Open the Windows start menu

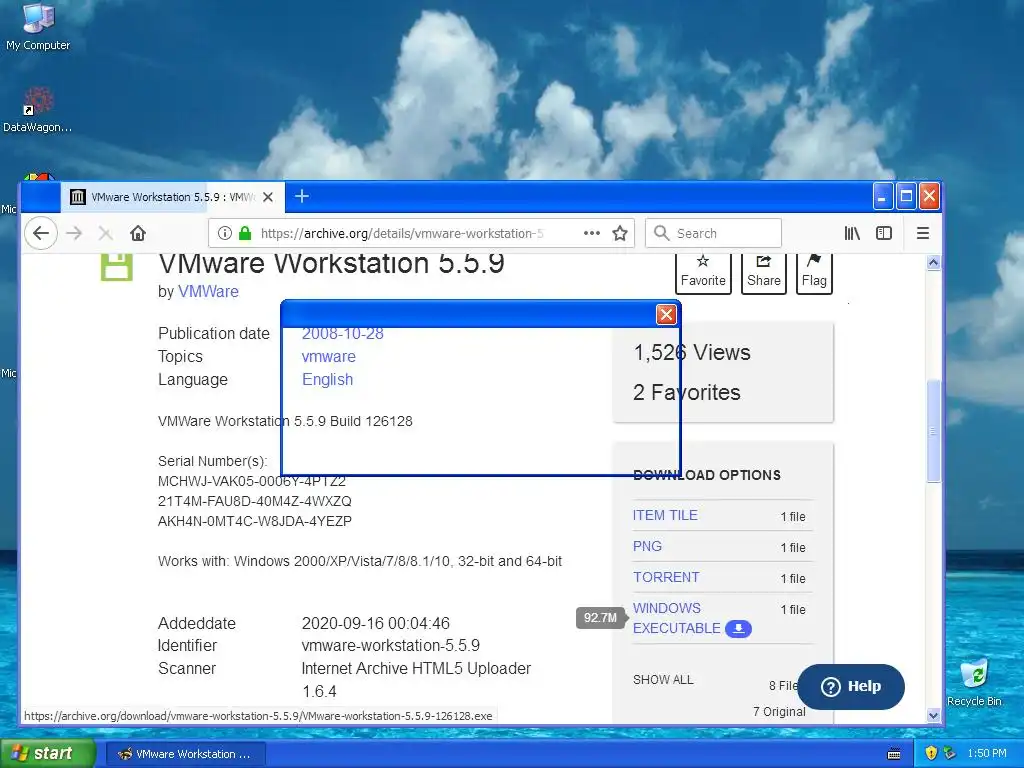coord(47,754)
